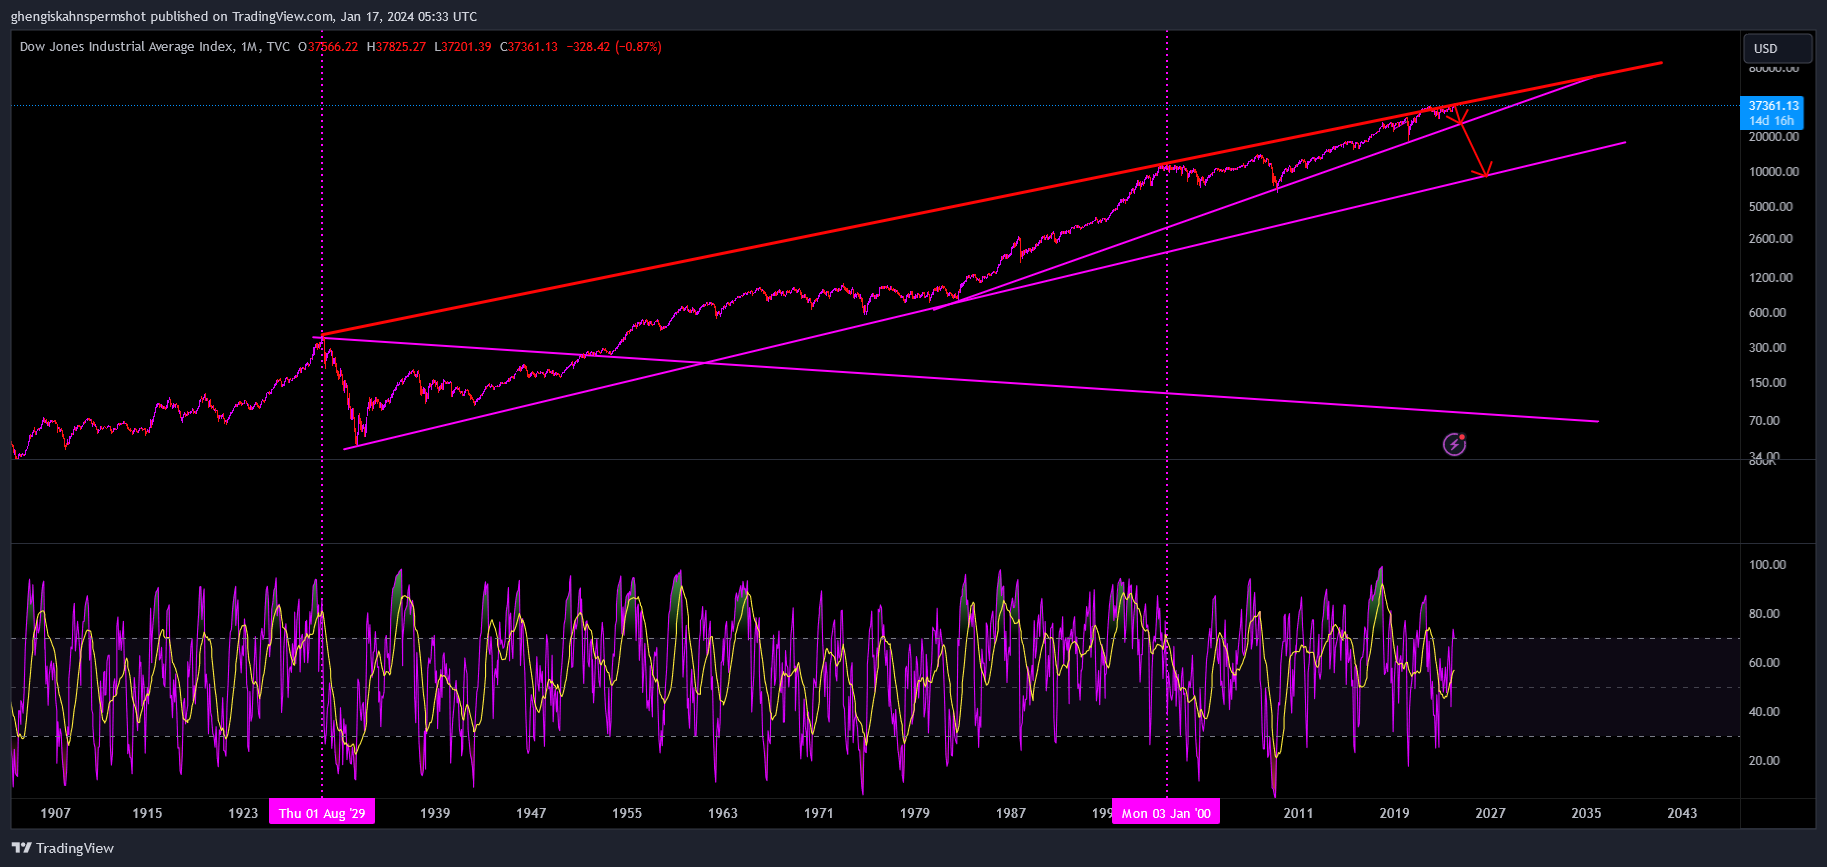Click the open value O37566.22
This screenshot has height=867, width=1827.
[328, 46]
